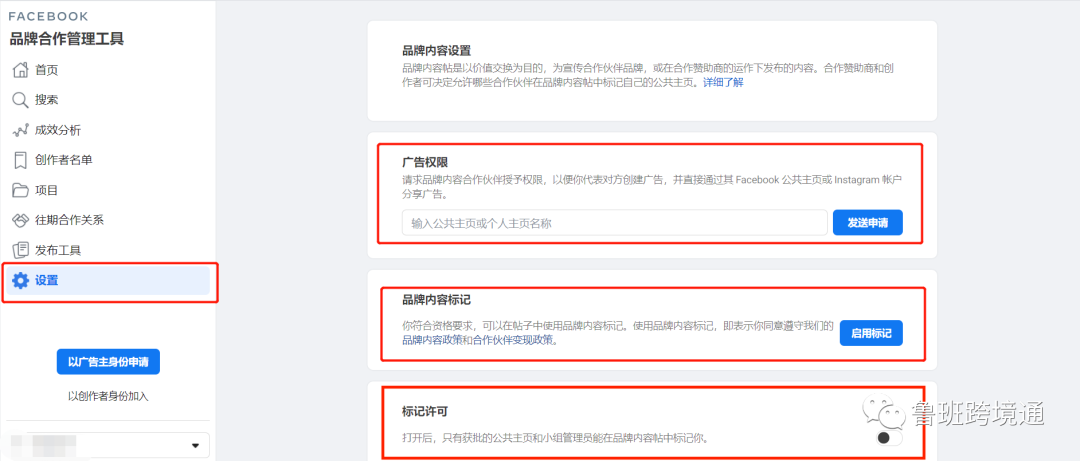Click the gear icon beside 设置
The width and height of the screenshot is (1080, 461).
(x=21, y=280)
